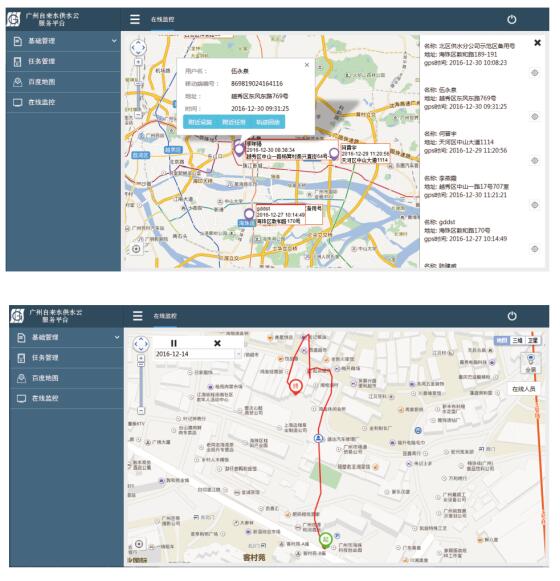Toggle the 全景 panorama control on lower map
The width and height of the screenshot is (560, 581).
530,363
